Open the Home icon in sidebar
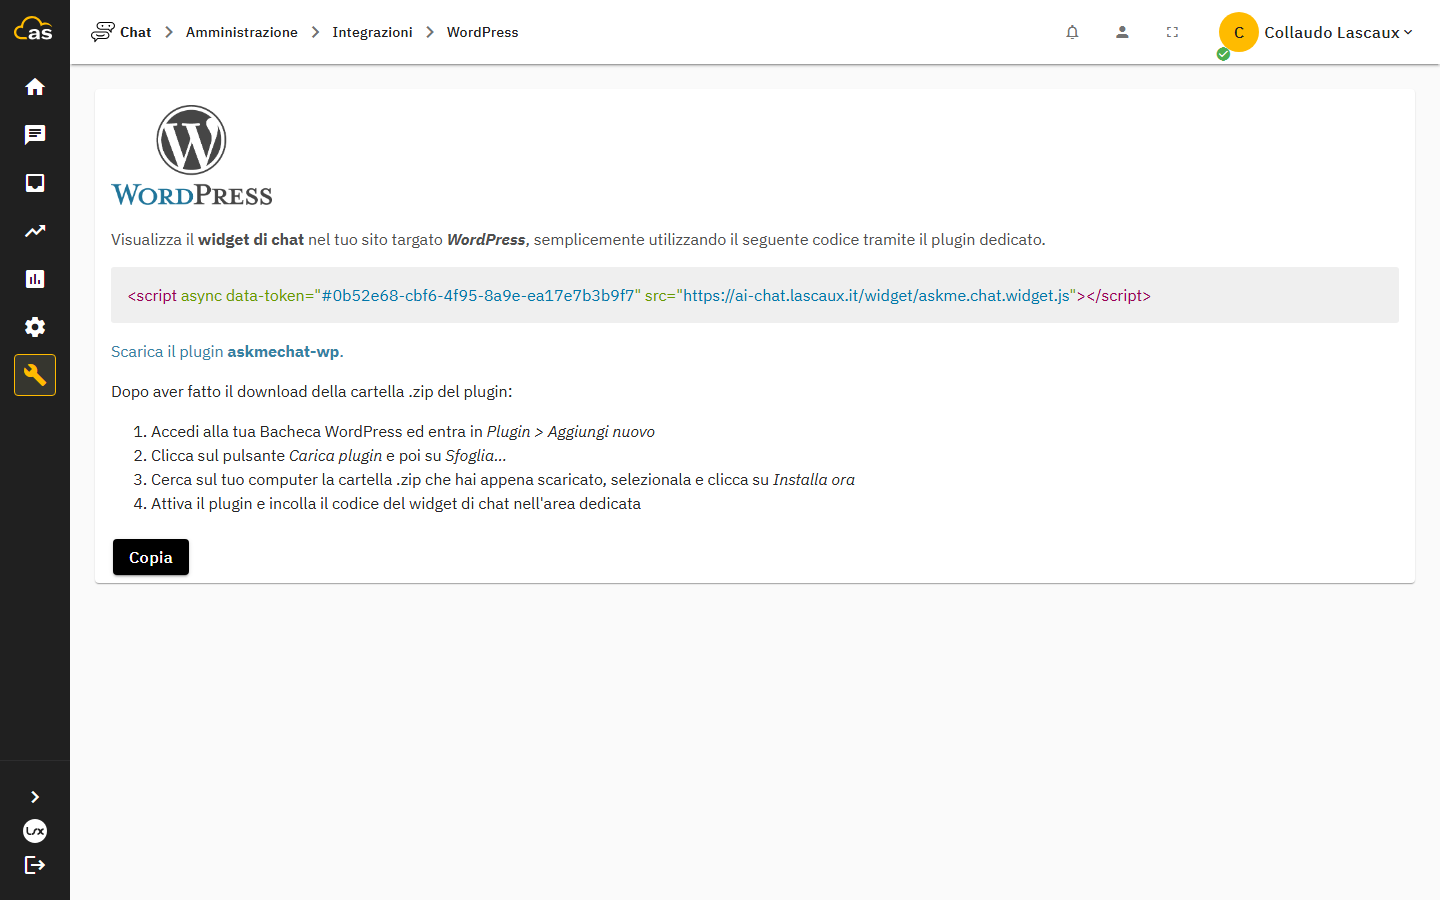This screenshot has width=1440, height=900. 35,87
